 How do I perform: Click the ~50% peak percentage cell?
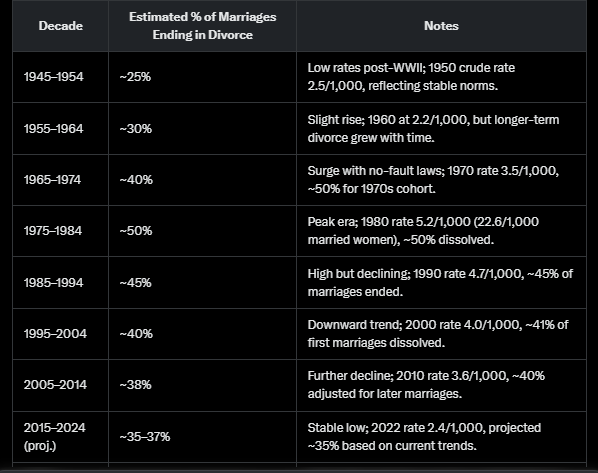[136, 231]
